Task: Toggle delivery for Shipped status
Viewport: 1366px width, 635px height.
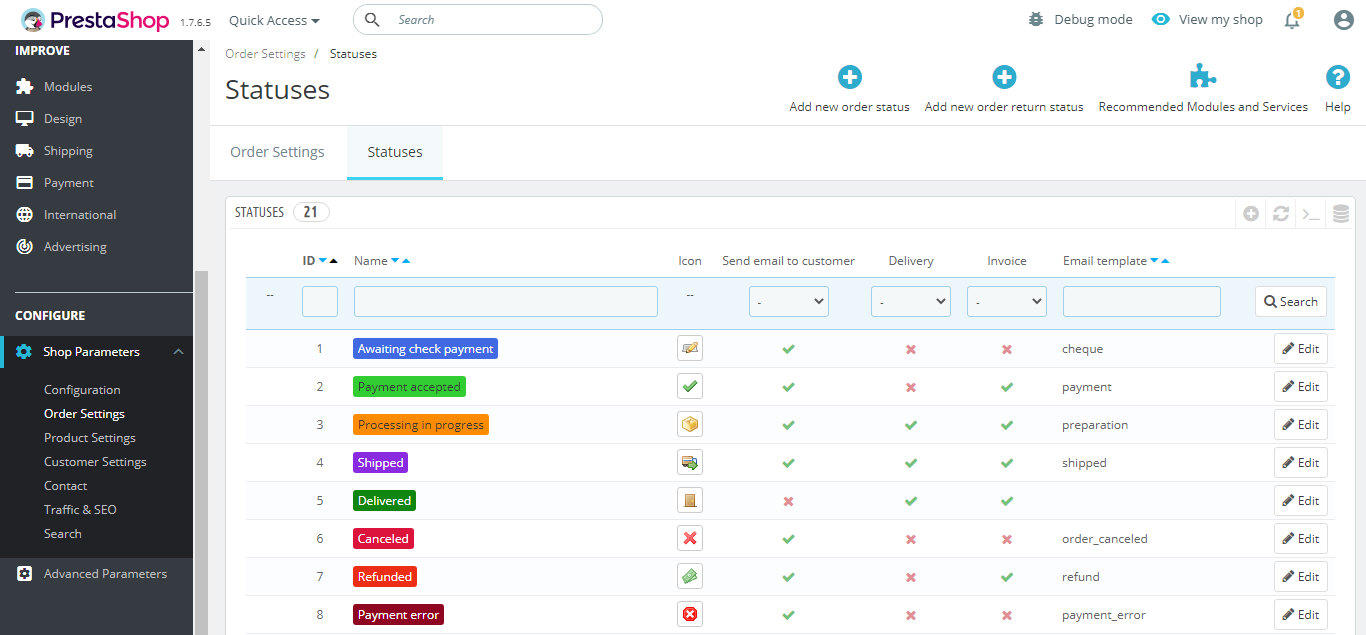Action: coord(910,463)
